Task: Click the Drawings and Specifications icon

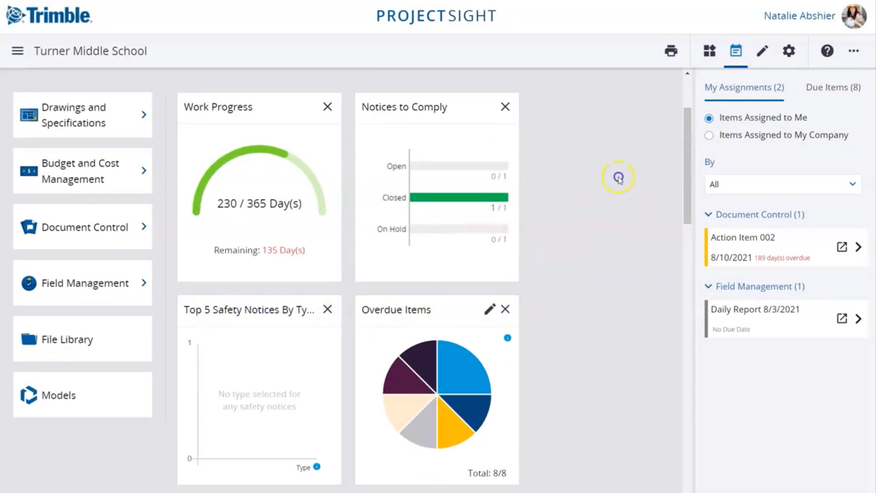Action: [x=28, y=115]
